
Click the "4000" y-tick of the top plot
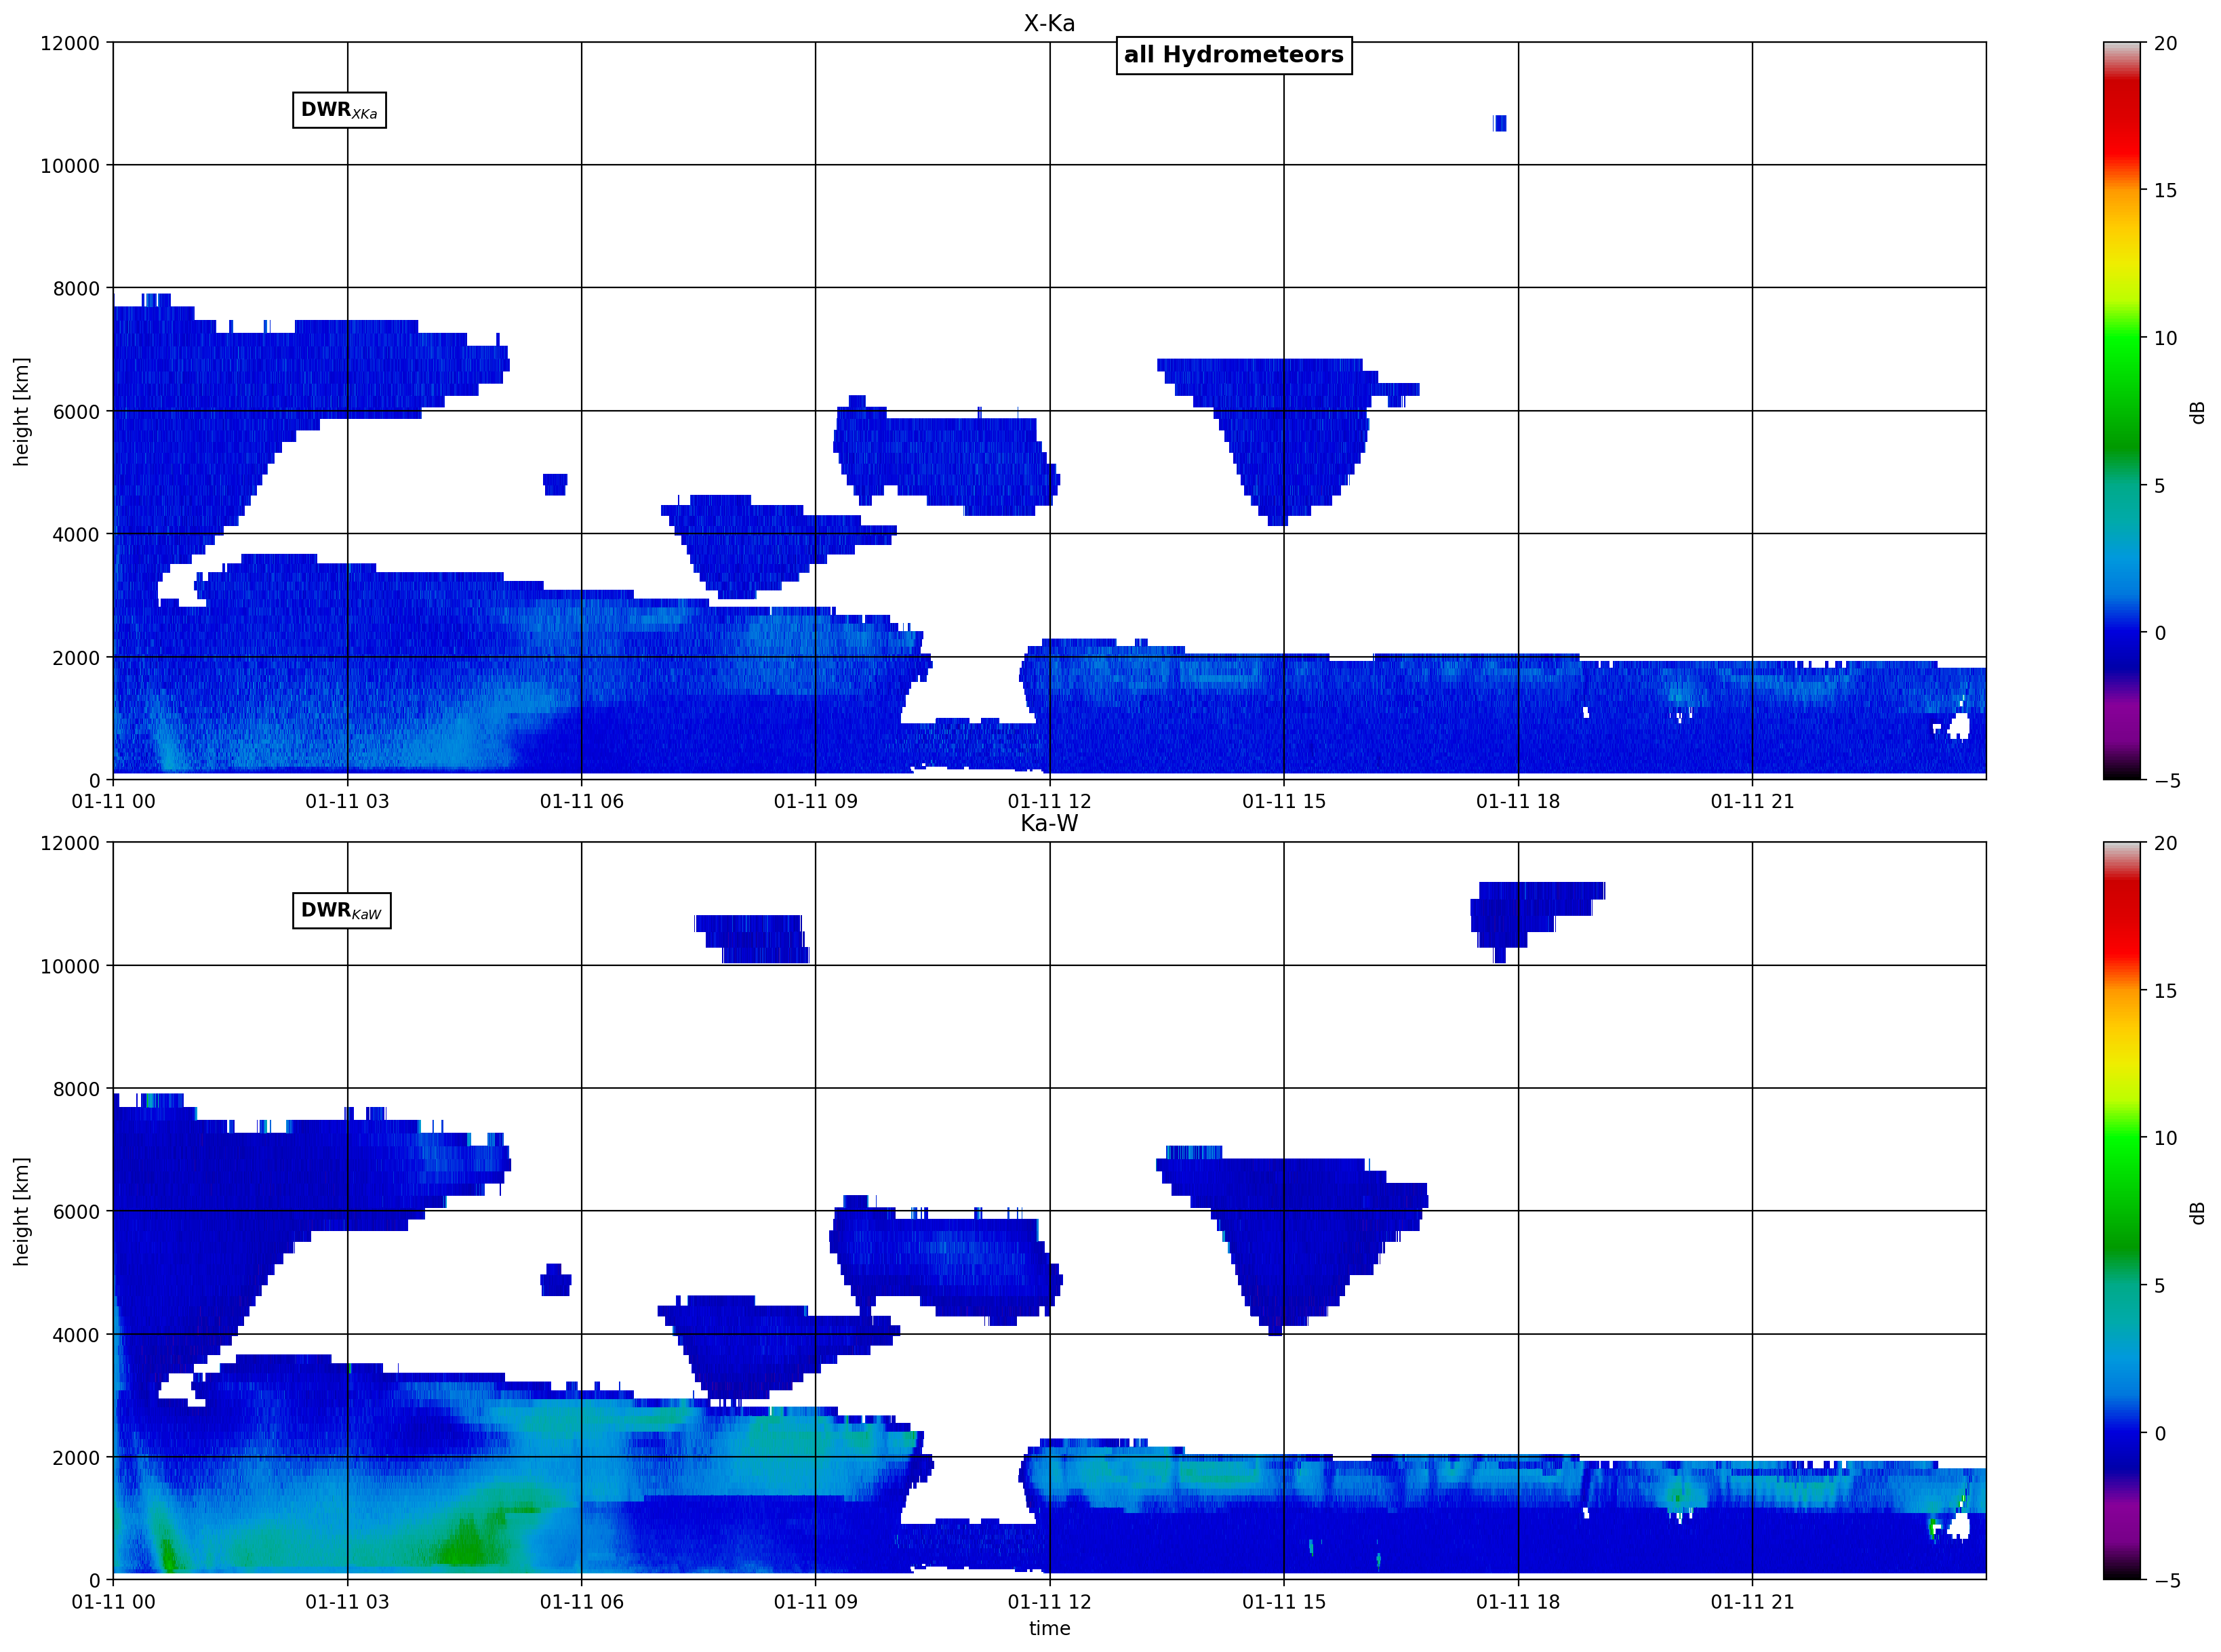pyautogui.click(x=76, y=535)
